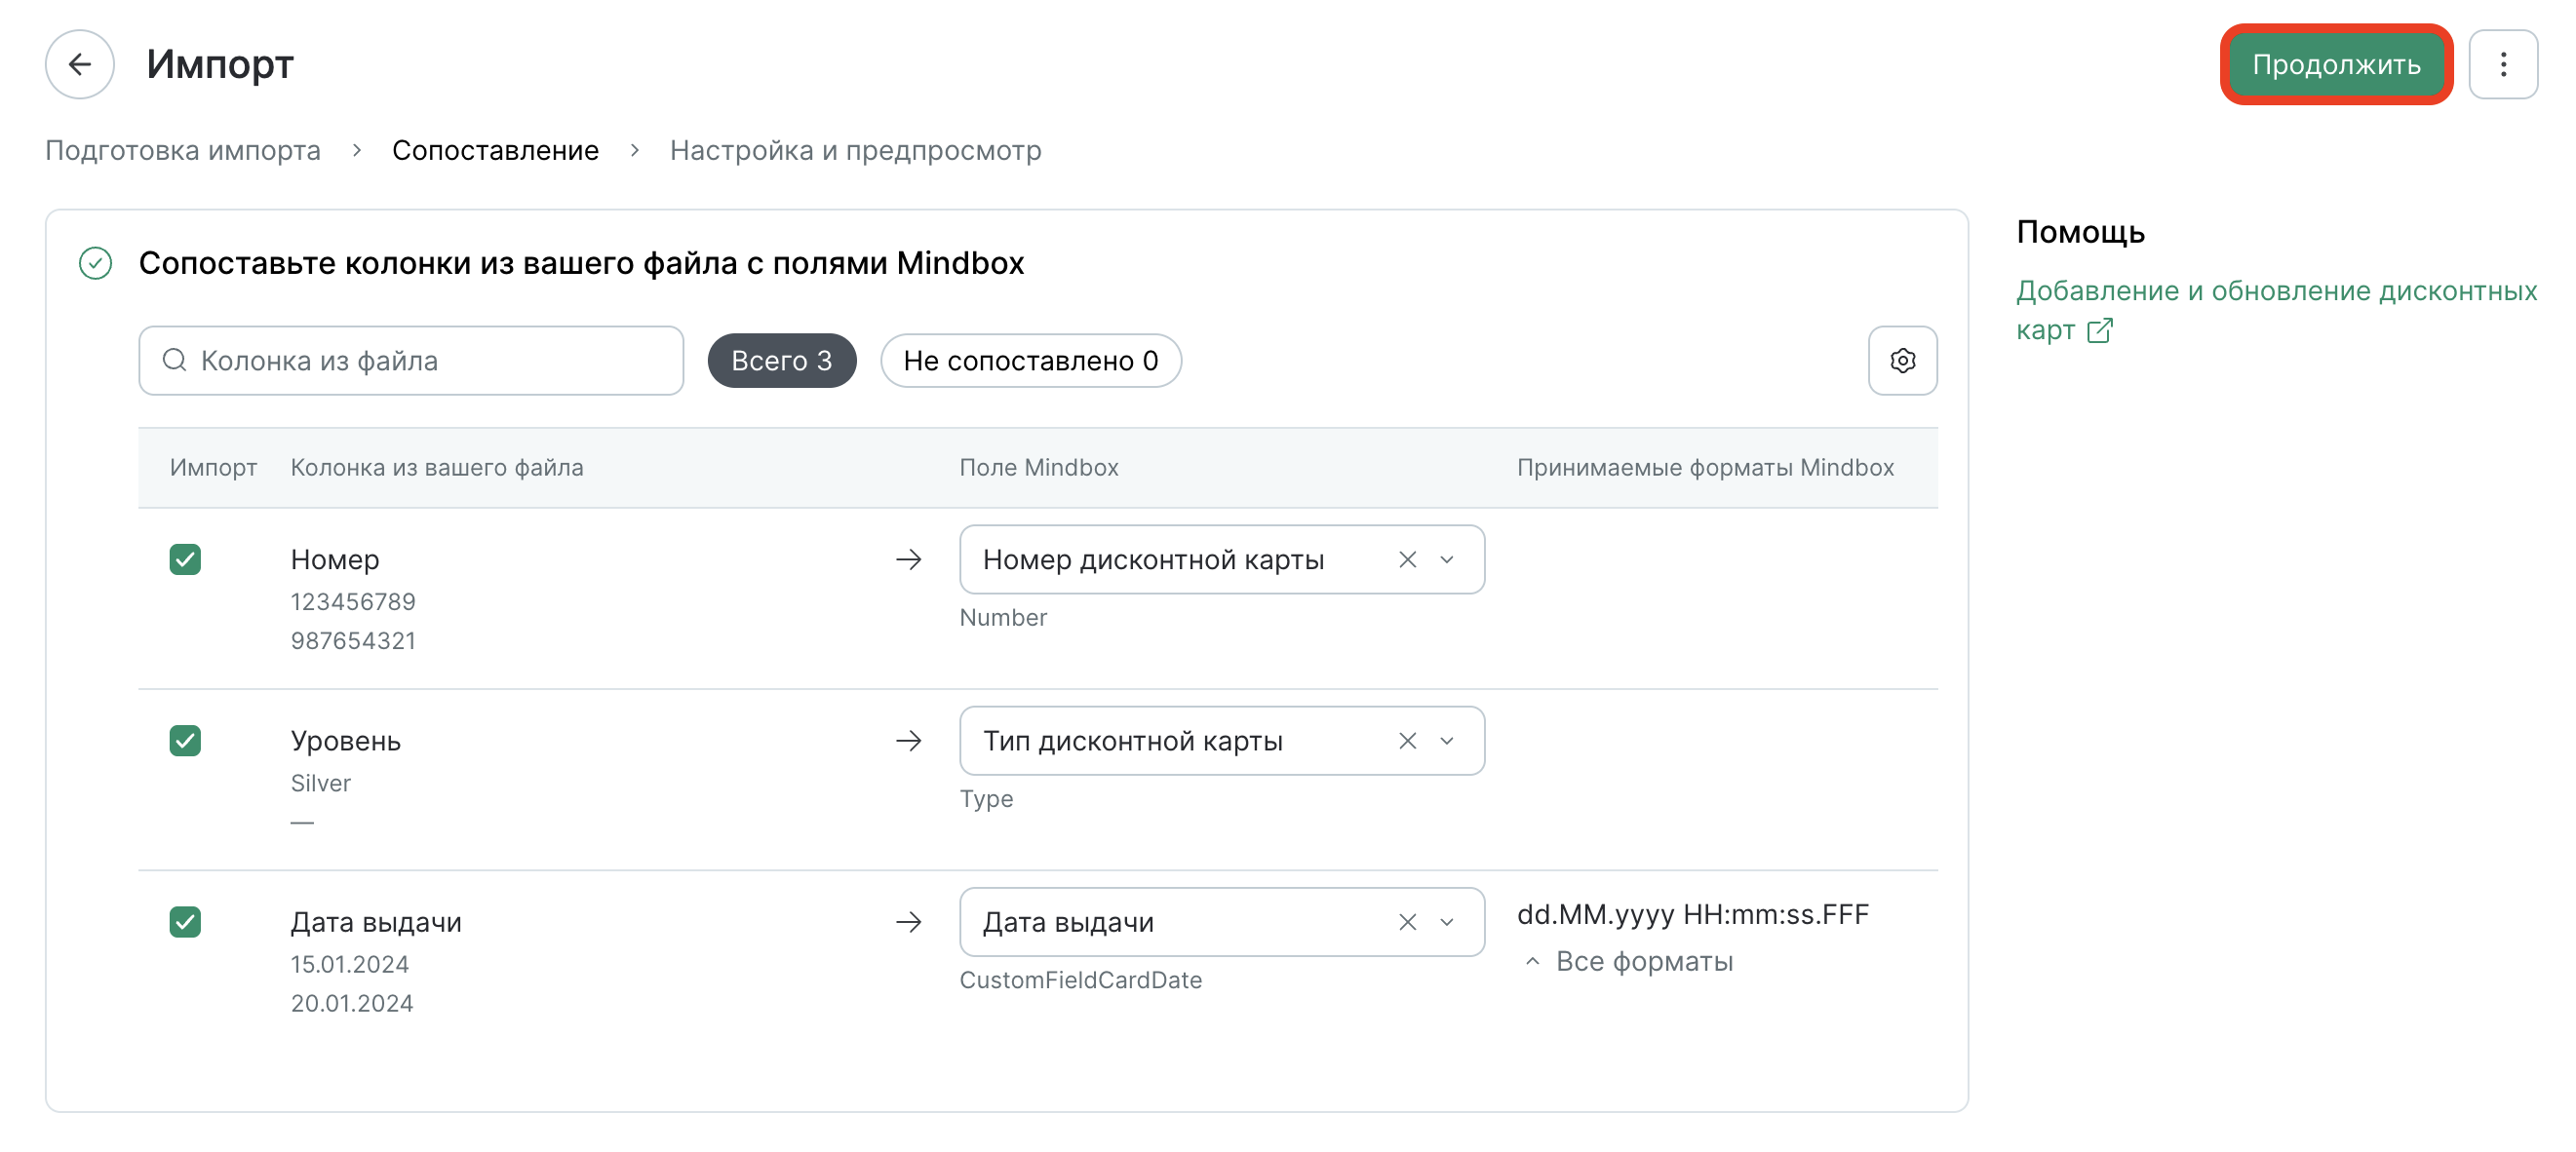The height and width of the screenshot is (1152, 2576).
Task: Open Добавление и обновление дисконтных карт help link
Action: click(x=2276, y=310)
